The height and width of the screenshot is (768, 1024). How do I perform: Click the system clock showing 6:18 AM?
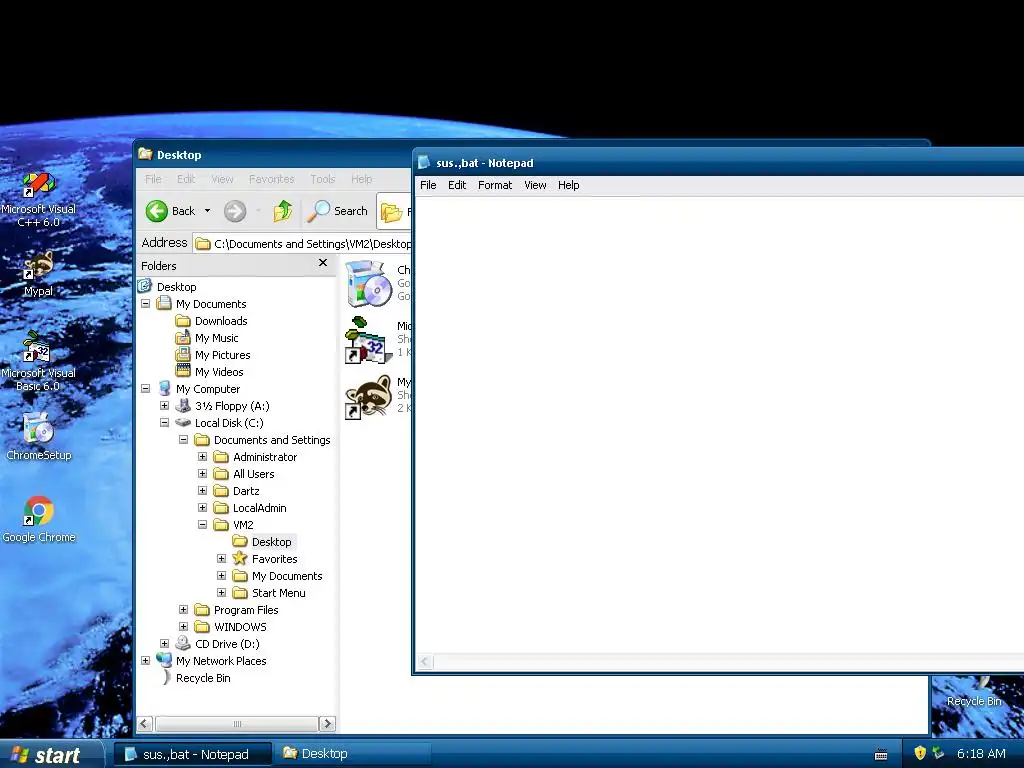[x=981, y=754]
